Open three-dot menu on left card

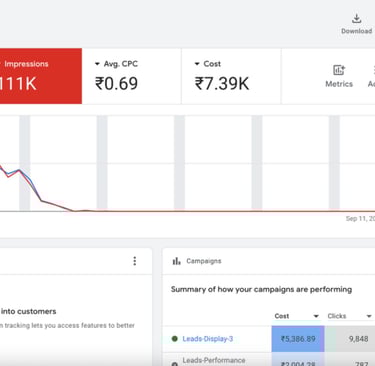[x=135, y=261]
